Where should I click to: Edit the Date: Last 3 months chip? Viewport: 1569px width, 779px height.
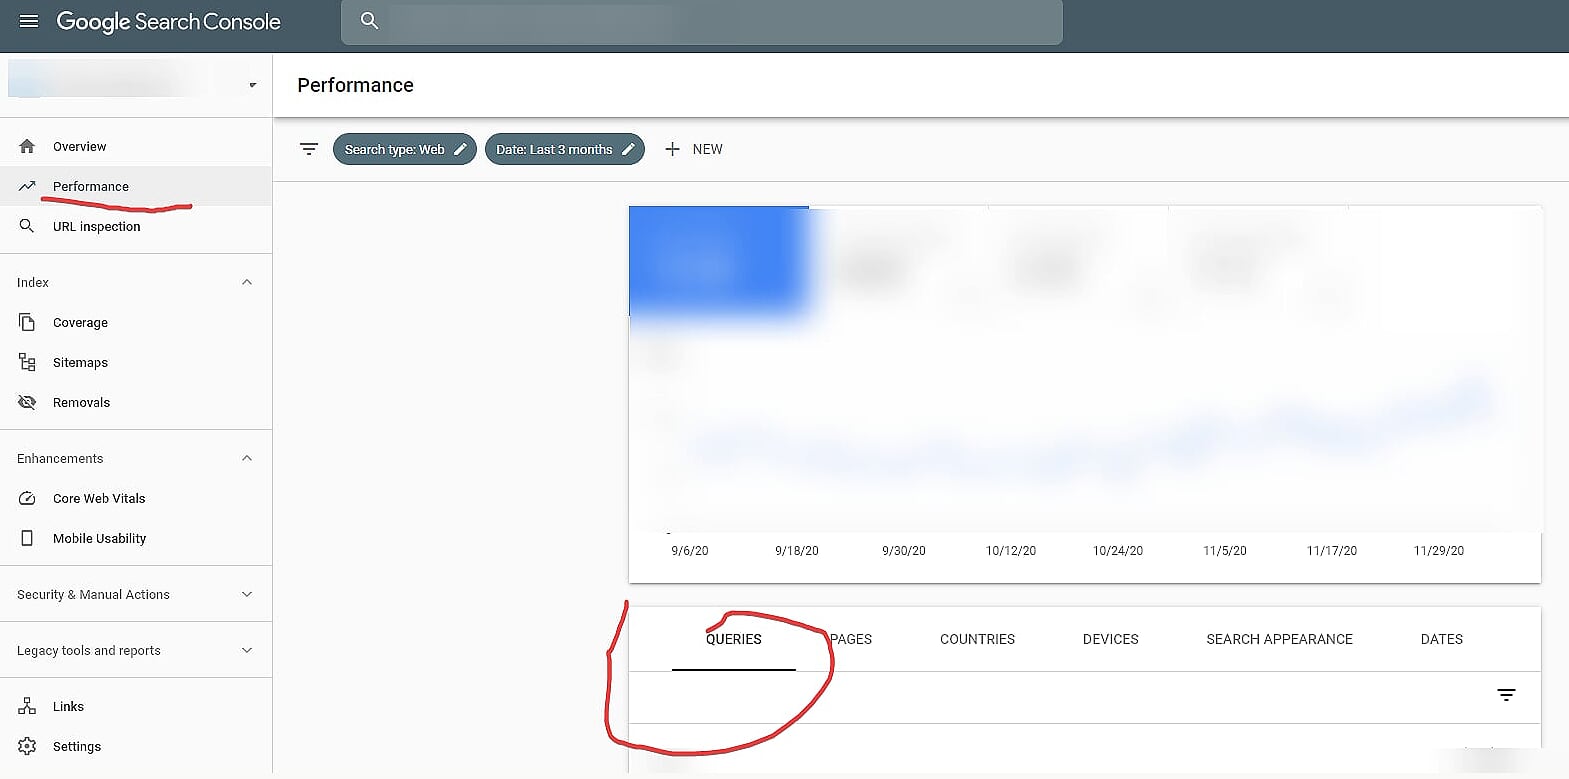pos(564,149)
